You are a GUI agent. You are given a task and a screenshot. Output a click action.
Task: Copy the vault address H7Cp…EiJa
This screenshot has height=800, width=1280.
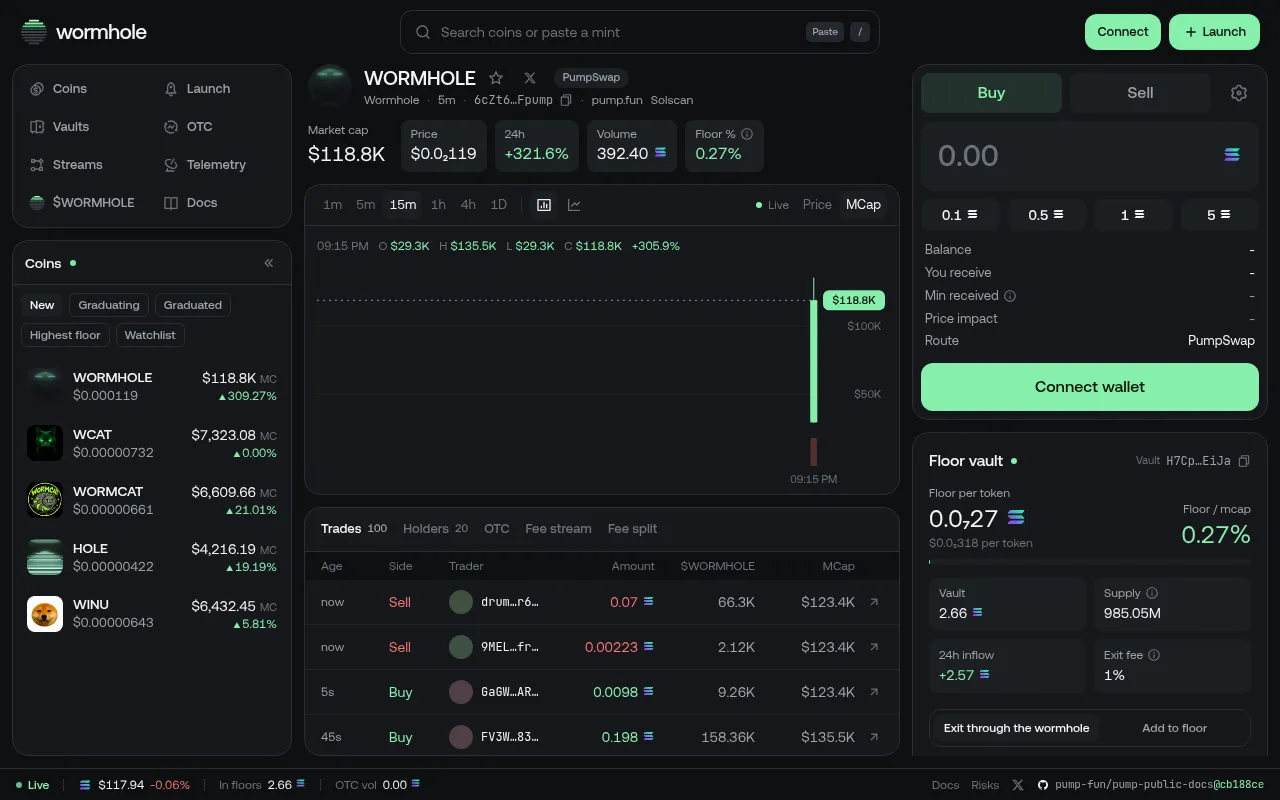pos(1244,461)
